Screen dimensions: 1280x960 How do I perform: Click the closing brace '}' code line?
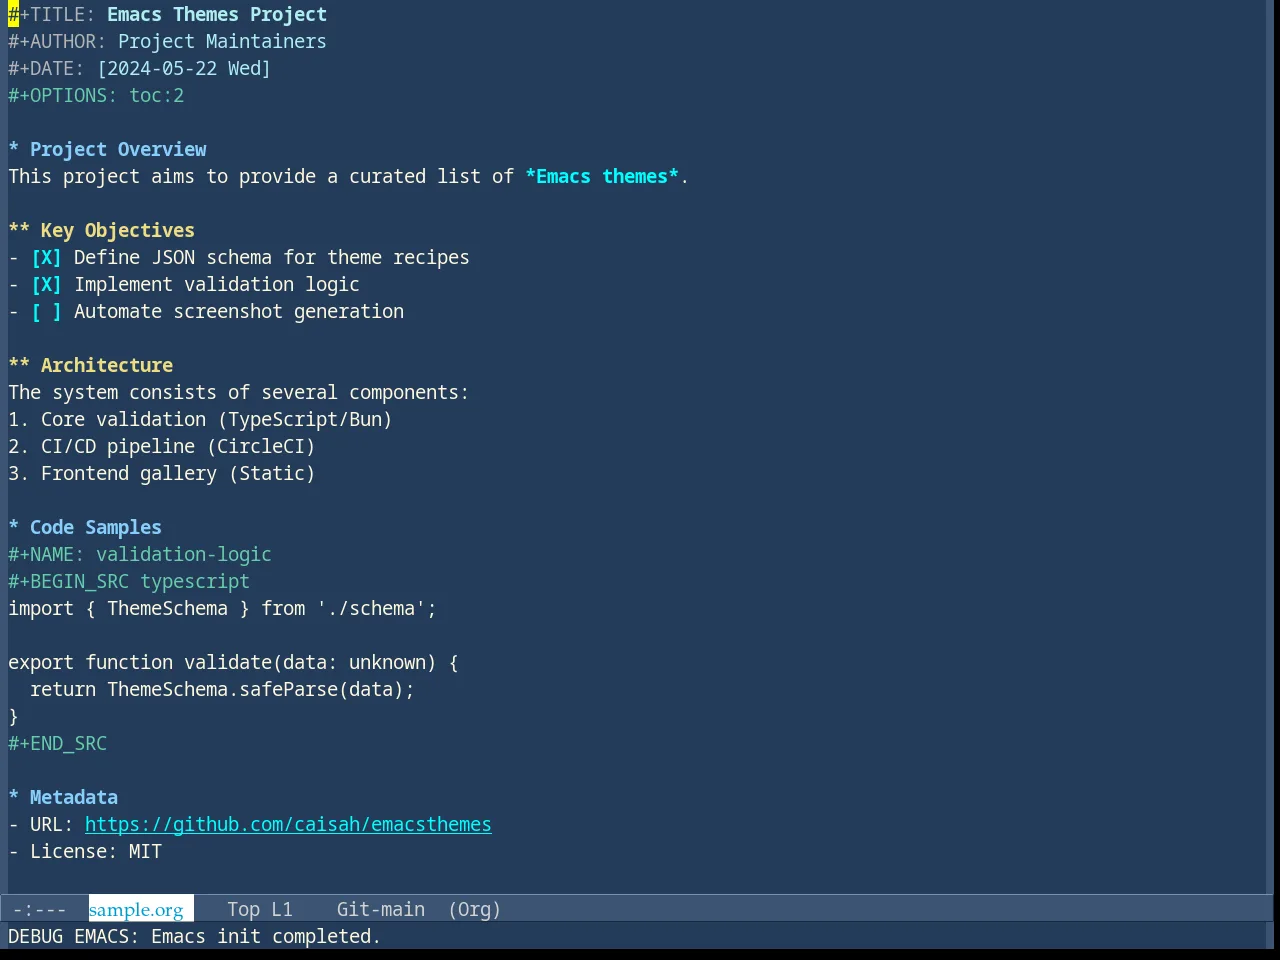point(14,717)
